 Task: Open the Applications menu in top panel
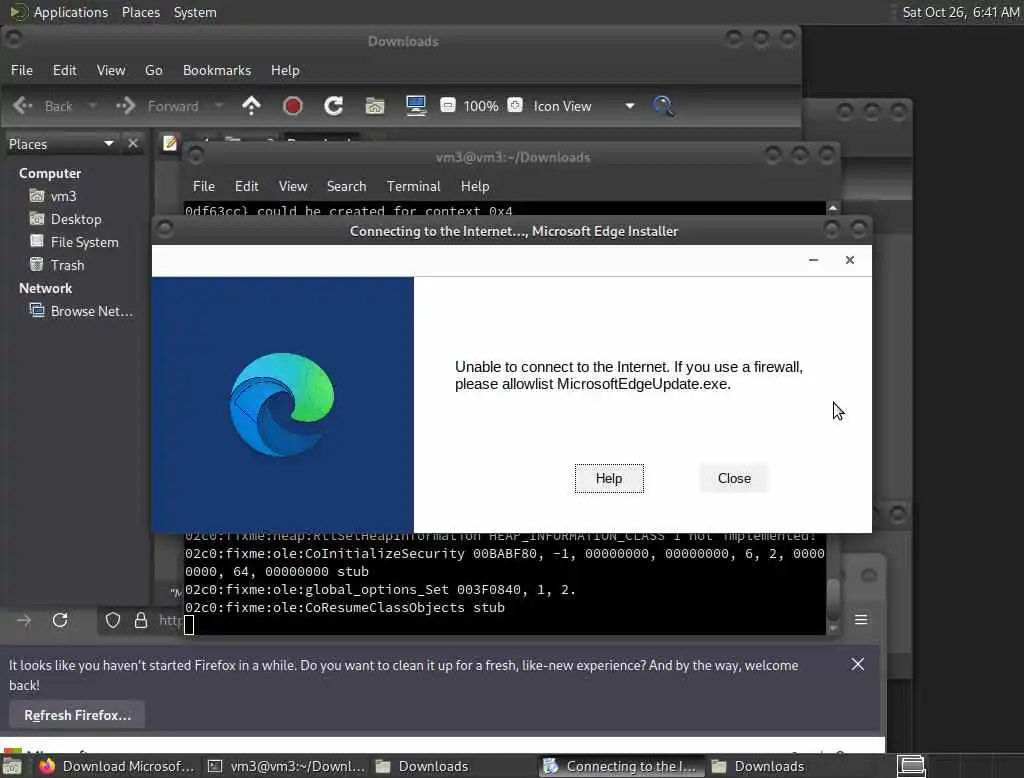[59, 12]
